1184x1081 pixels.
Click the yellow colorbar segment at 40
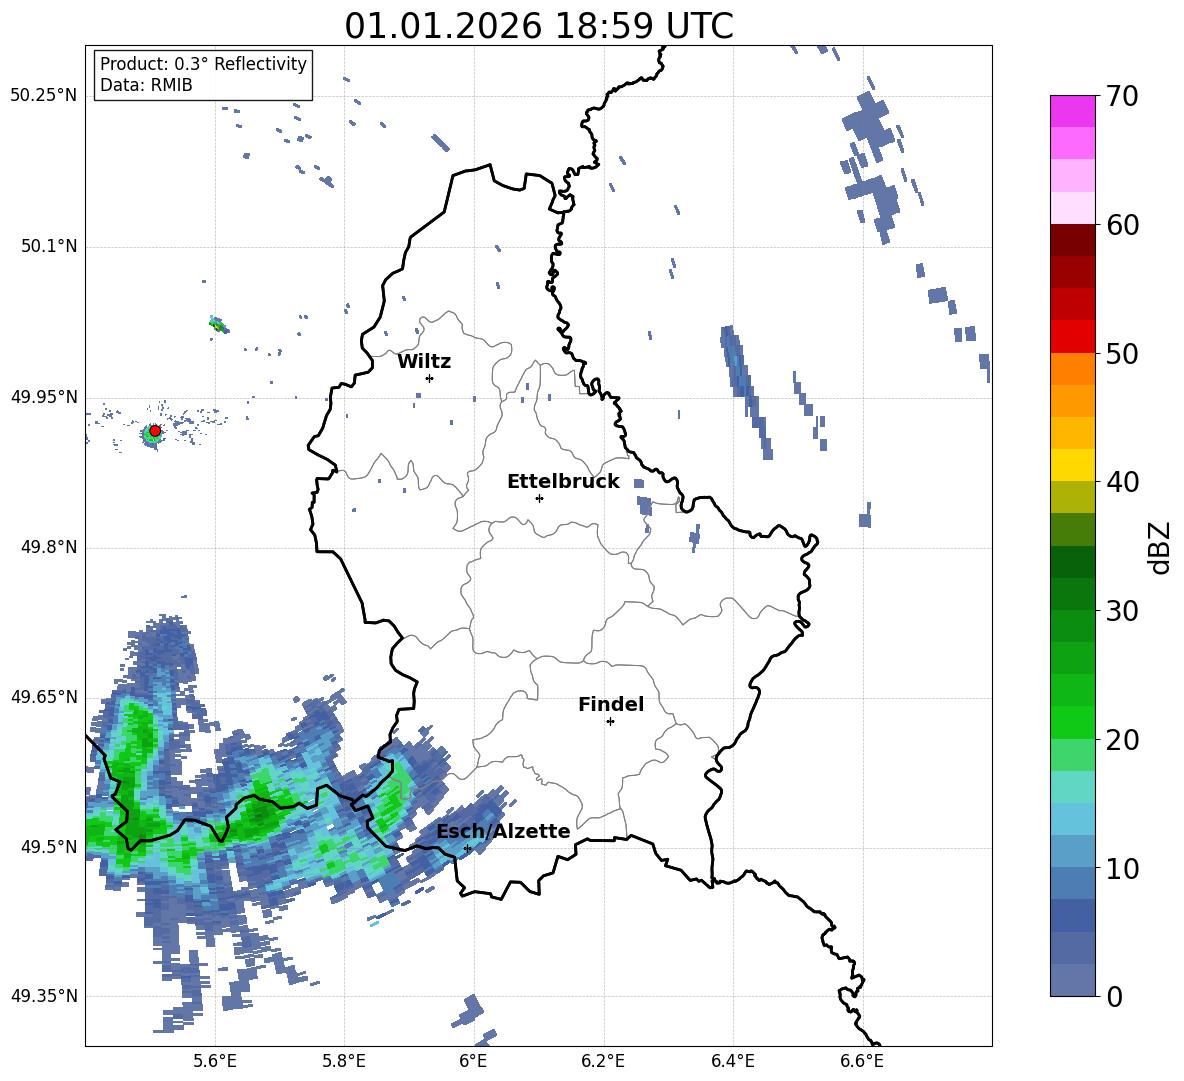1072,465
